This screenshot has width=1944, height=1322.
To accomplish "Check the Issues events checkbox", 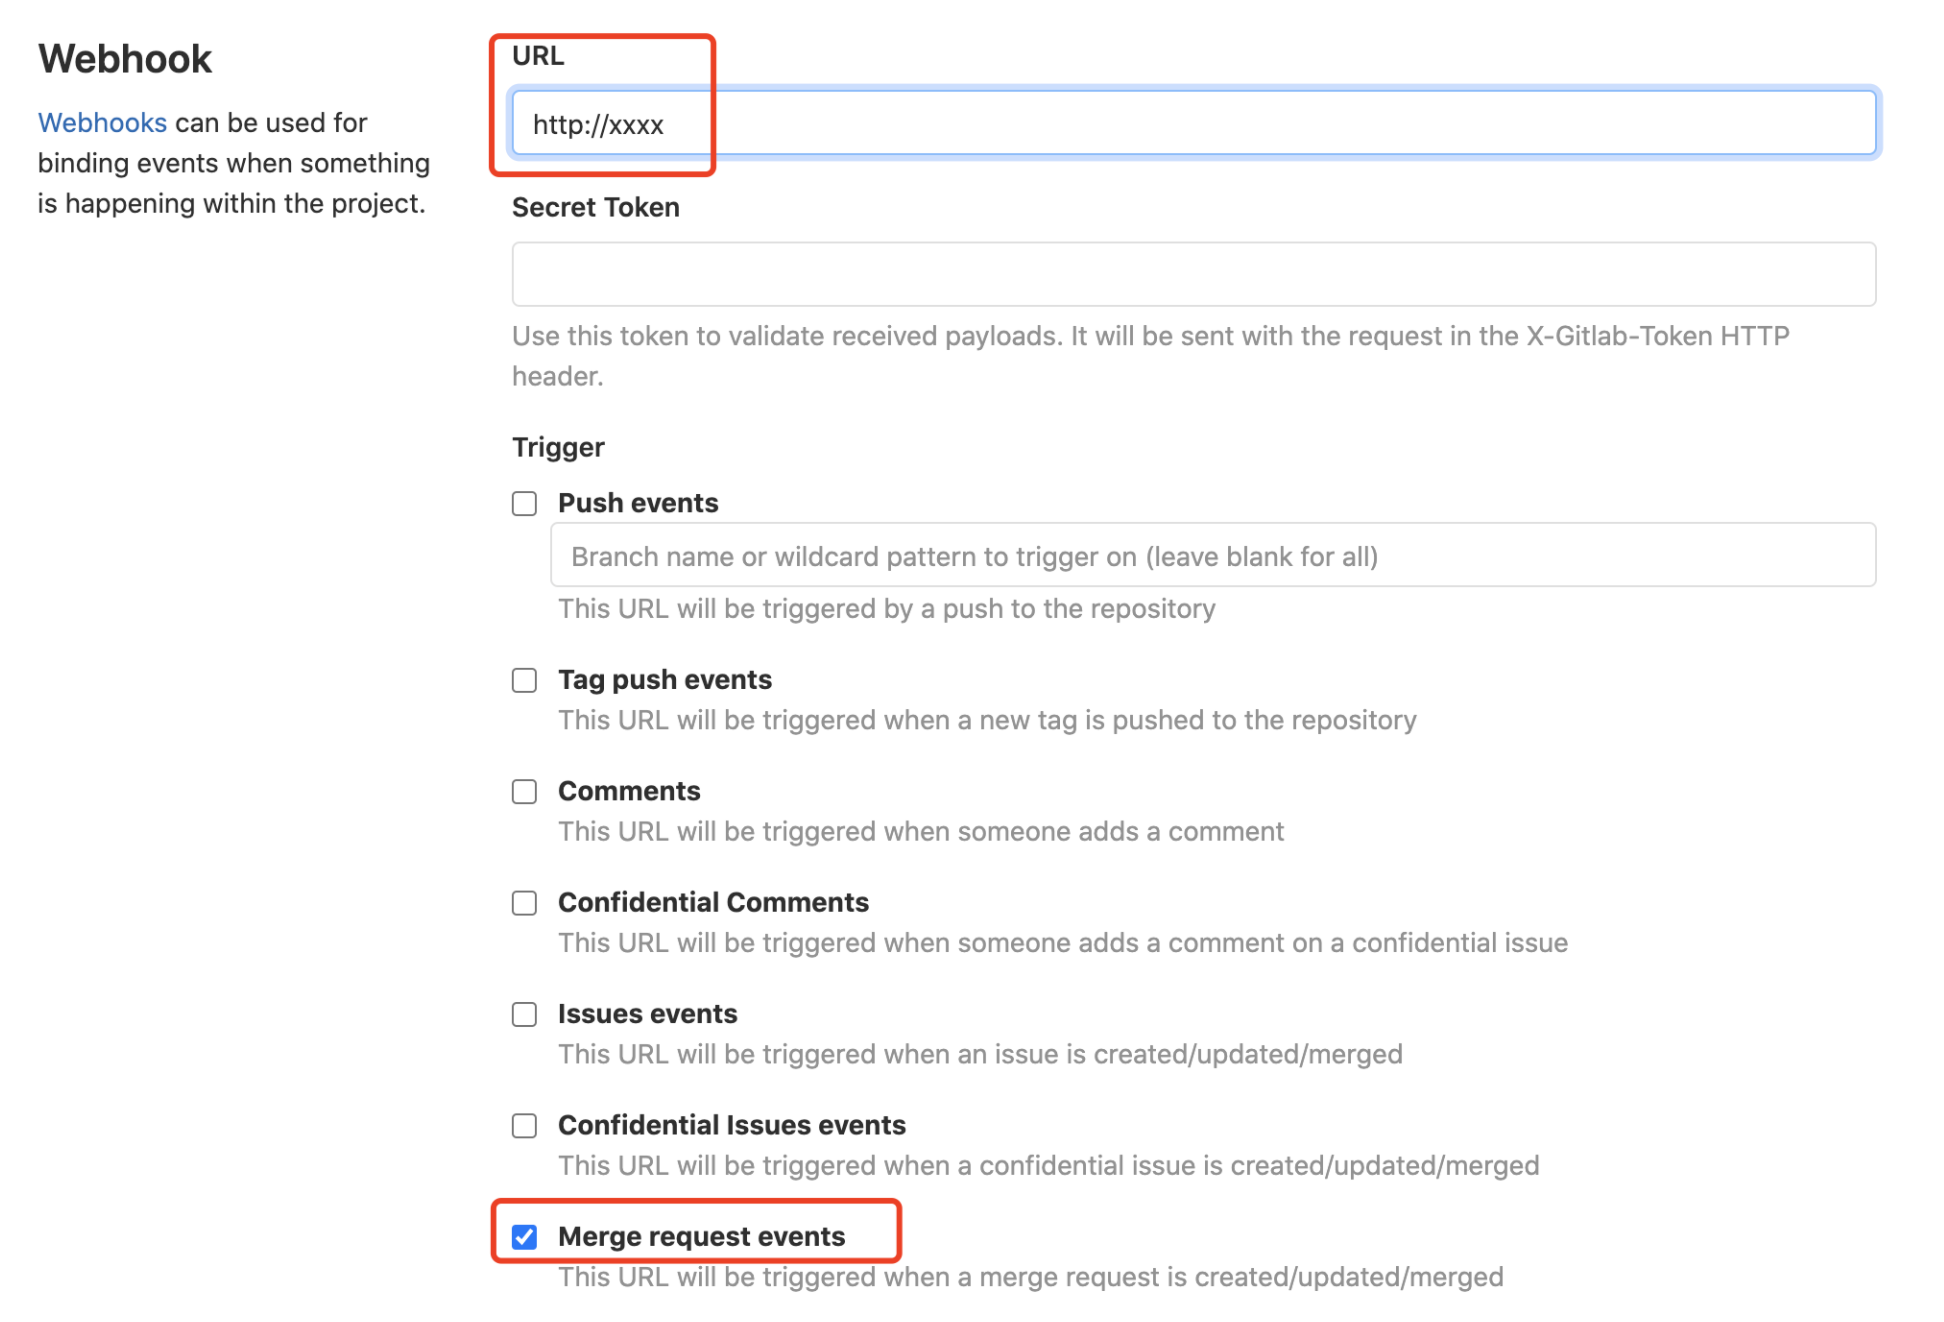I will [524, 1014].
